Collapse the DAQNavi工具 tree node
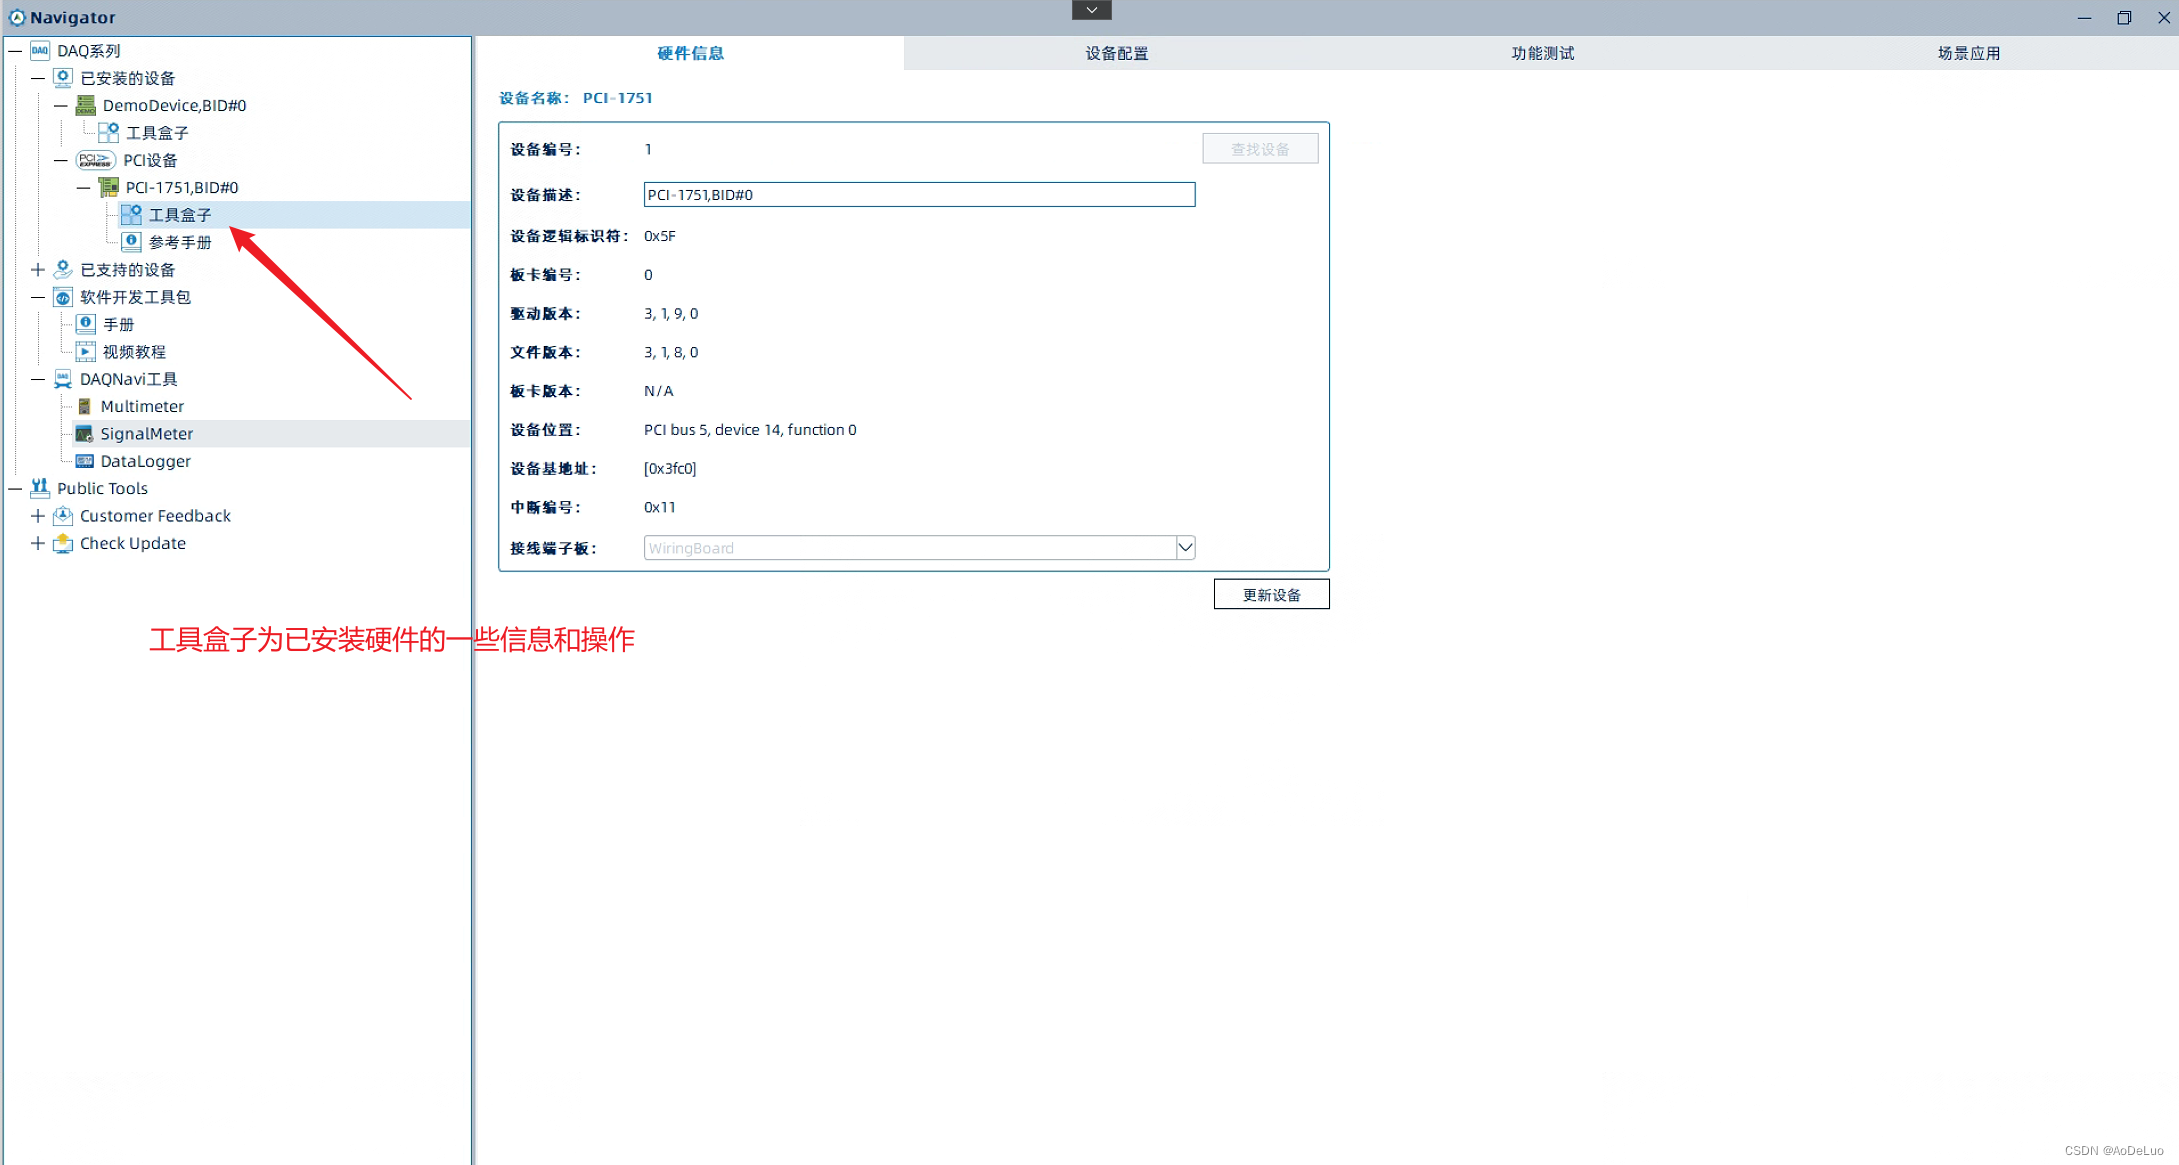2179x1165 pixels. click(x=38, y=379)
